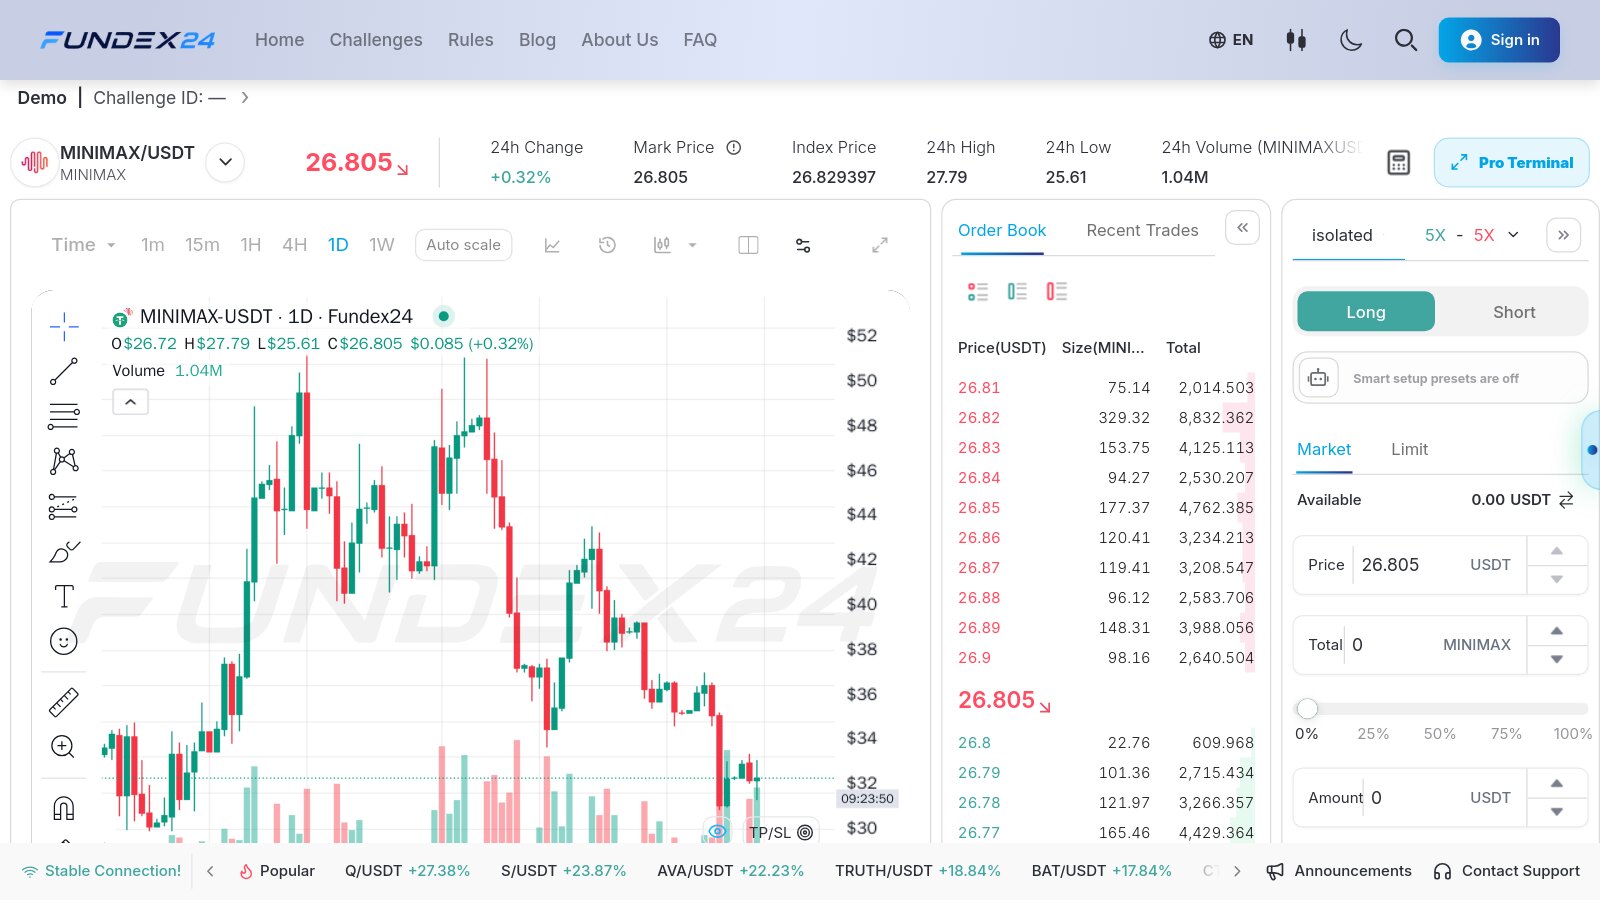Screen dimensions: 1600x900
Task: Select the pattern drawing tool
Action: click(x=64, y=460)
